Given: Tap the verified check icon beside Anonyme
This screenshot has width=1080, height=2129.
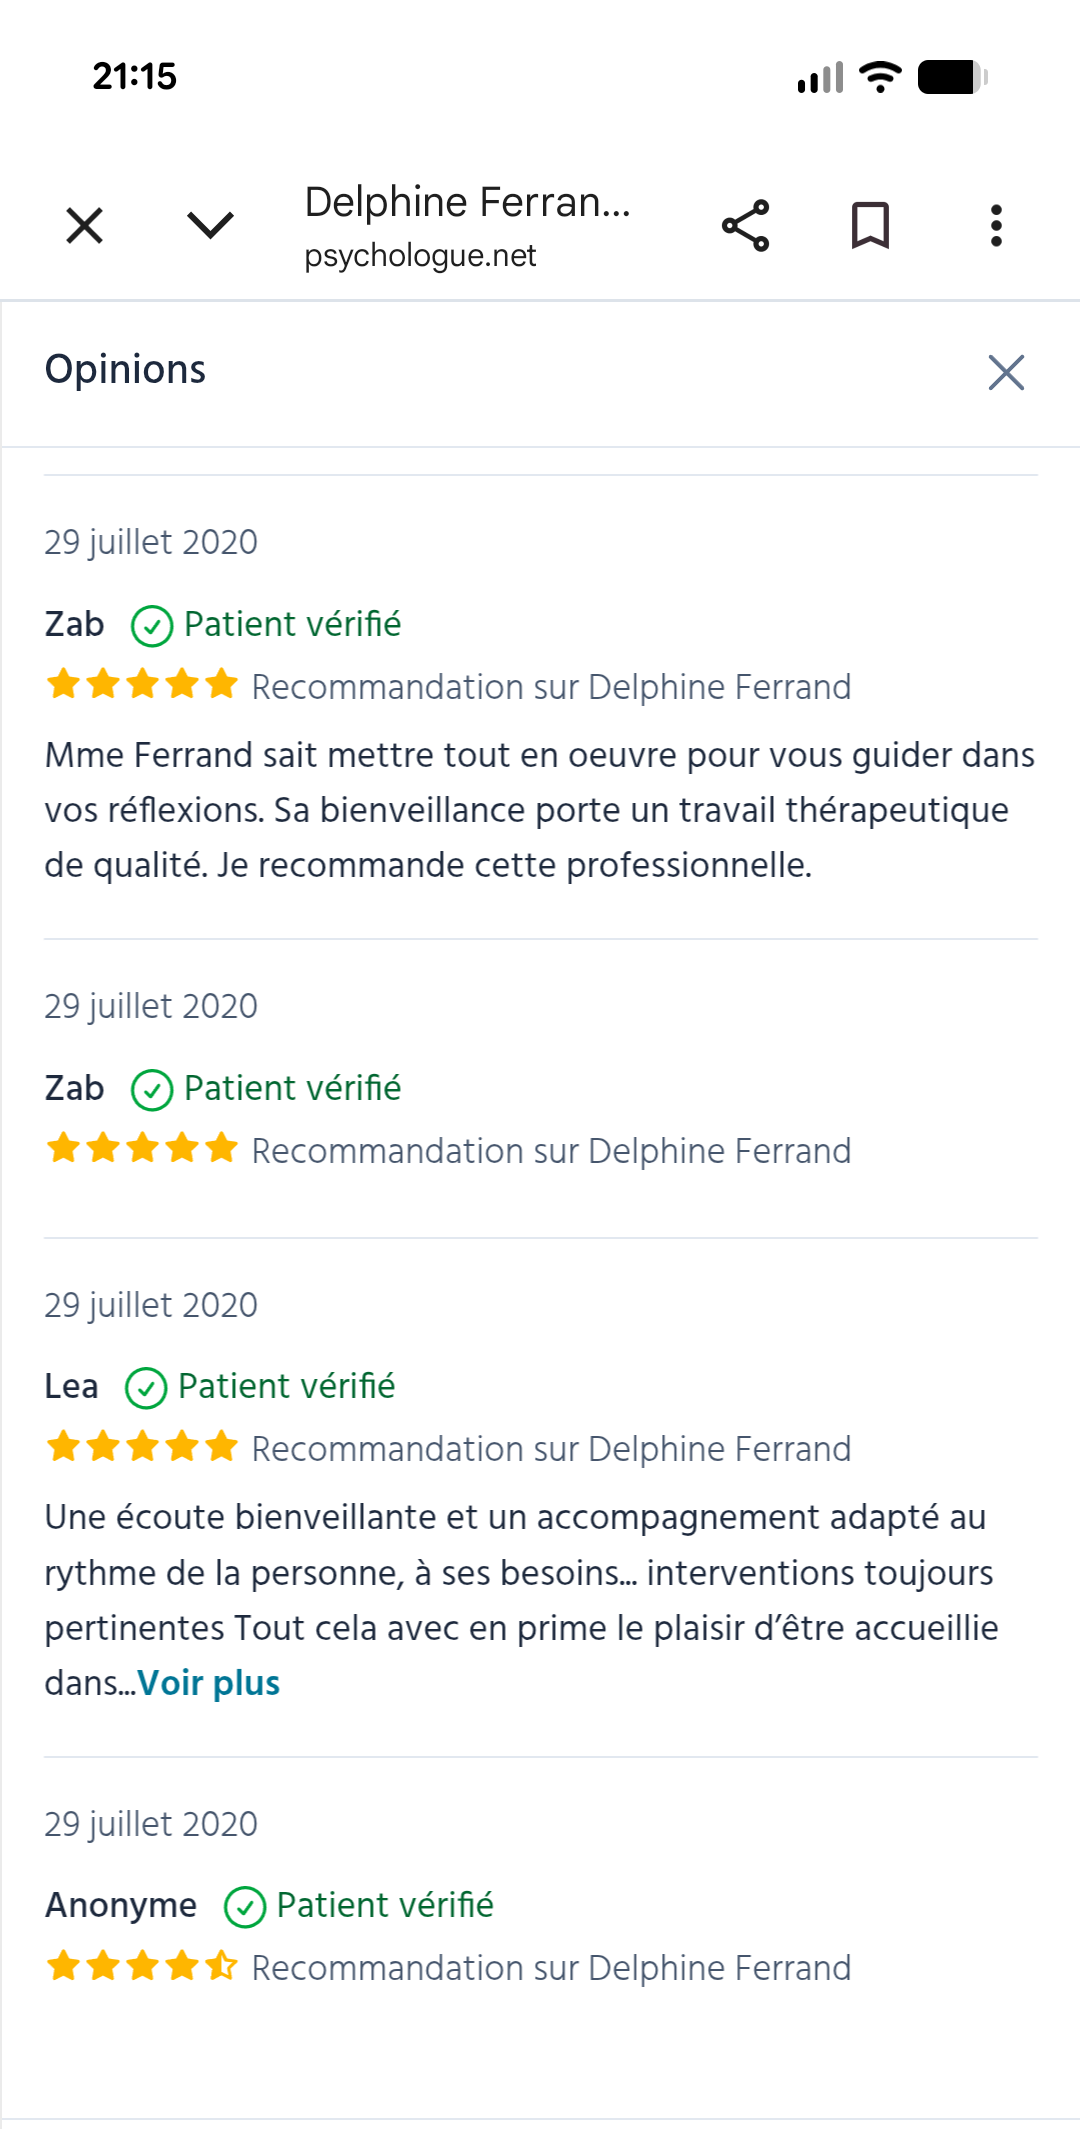Looking at the screenshot, I should (x=245, y=1907).
